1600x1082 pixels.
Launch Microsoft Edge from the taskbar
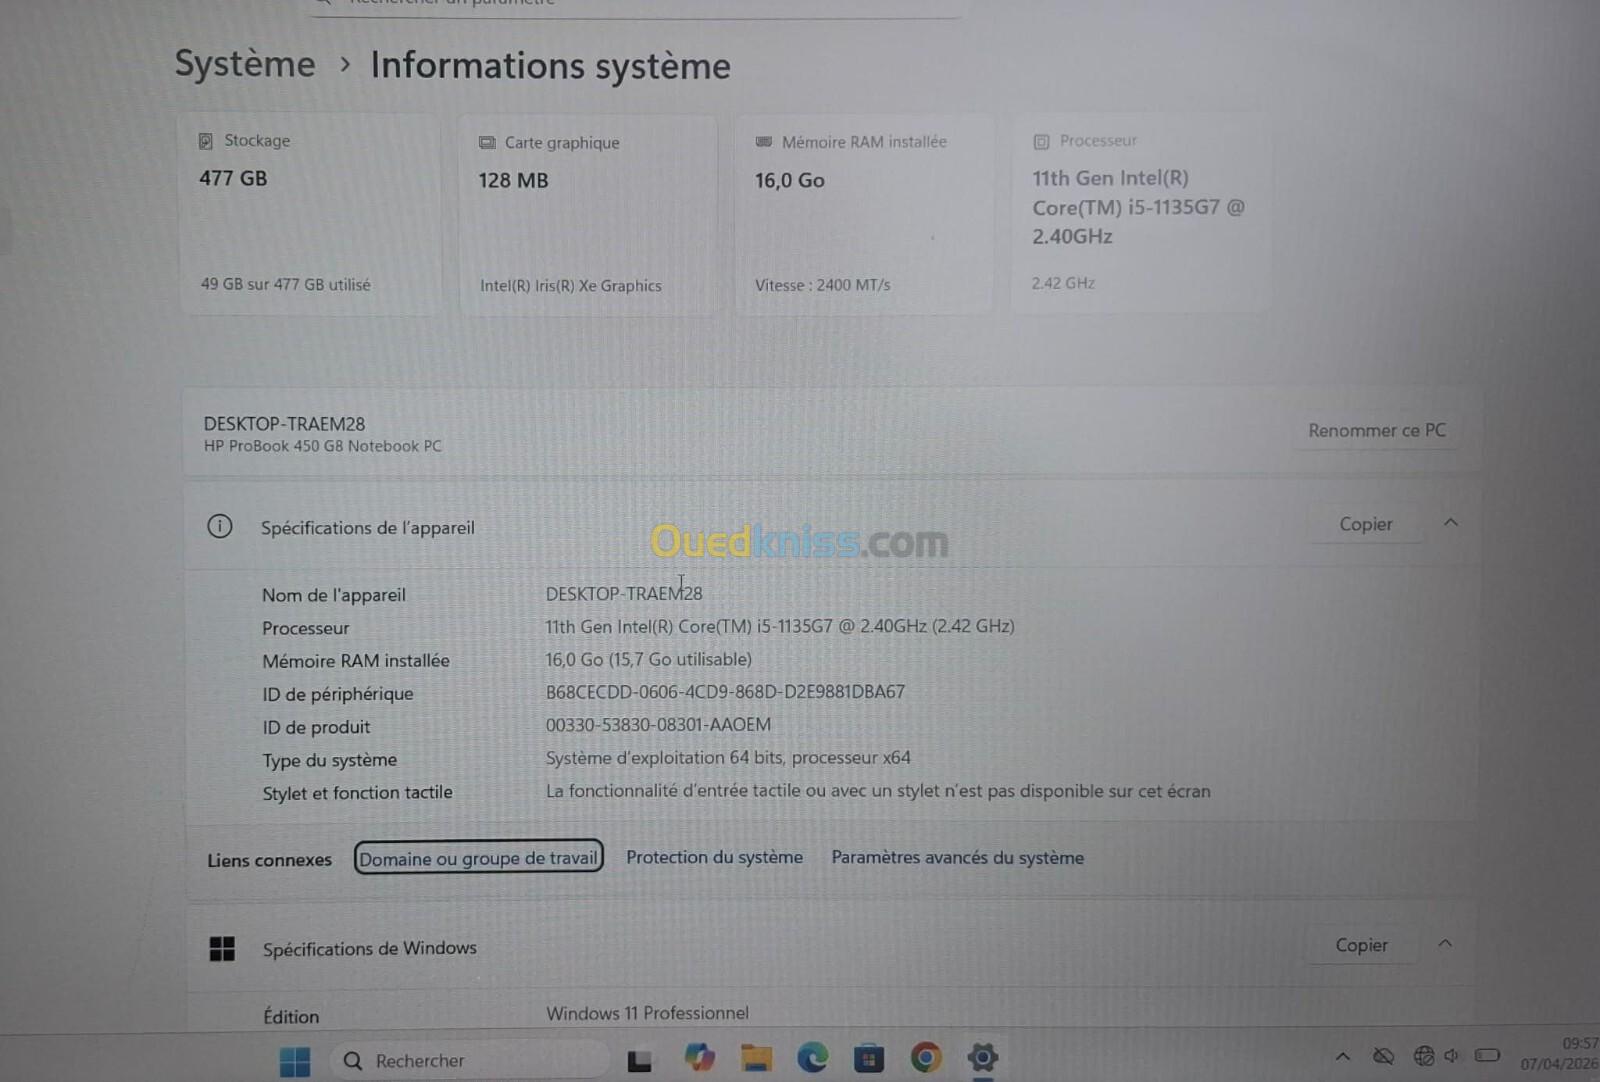tap(812, 1058)
